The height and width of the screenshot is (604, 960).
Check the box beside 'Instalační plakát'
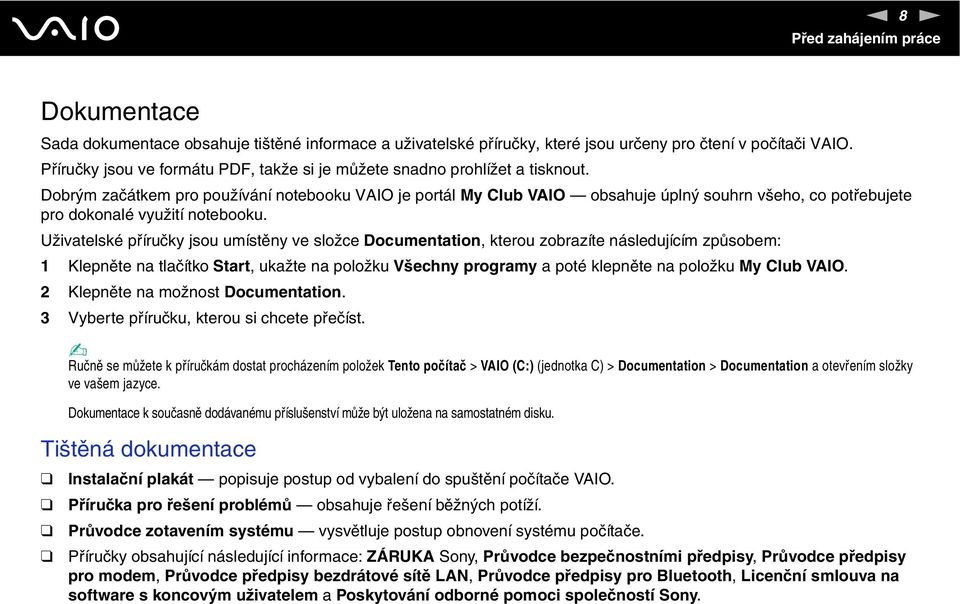pos(47,479)
